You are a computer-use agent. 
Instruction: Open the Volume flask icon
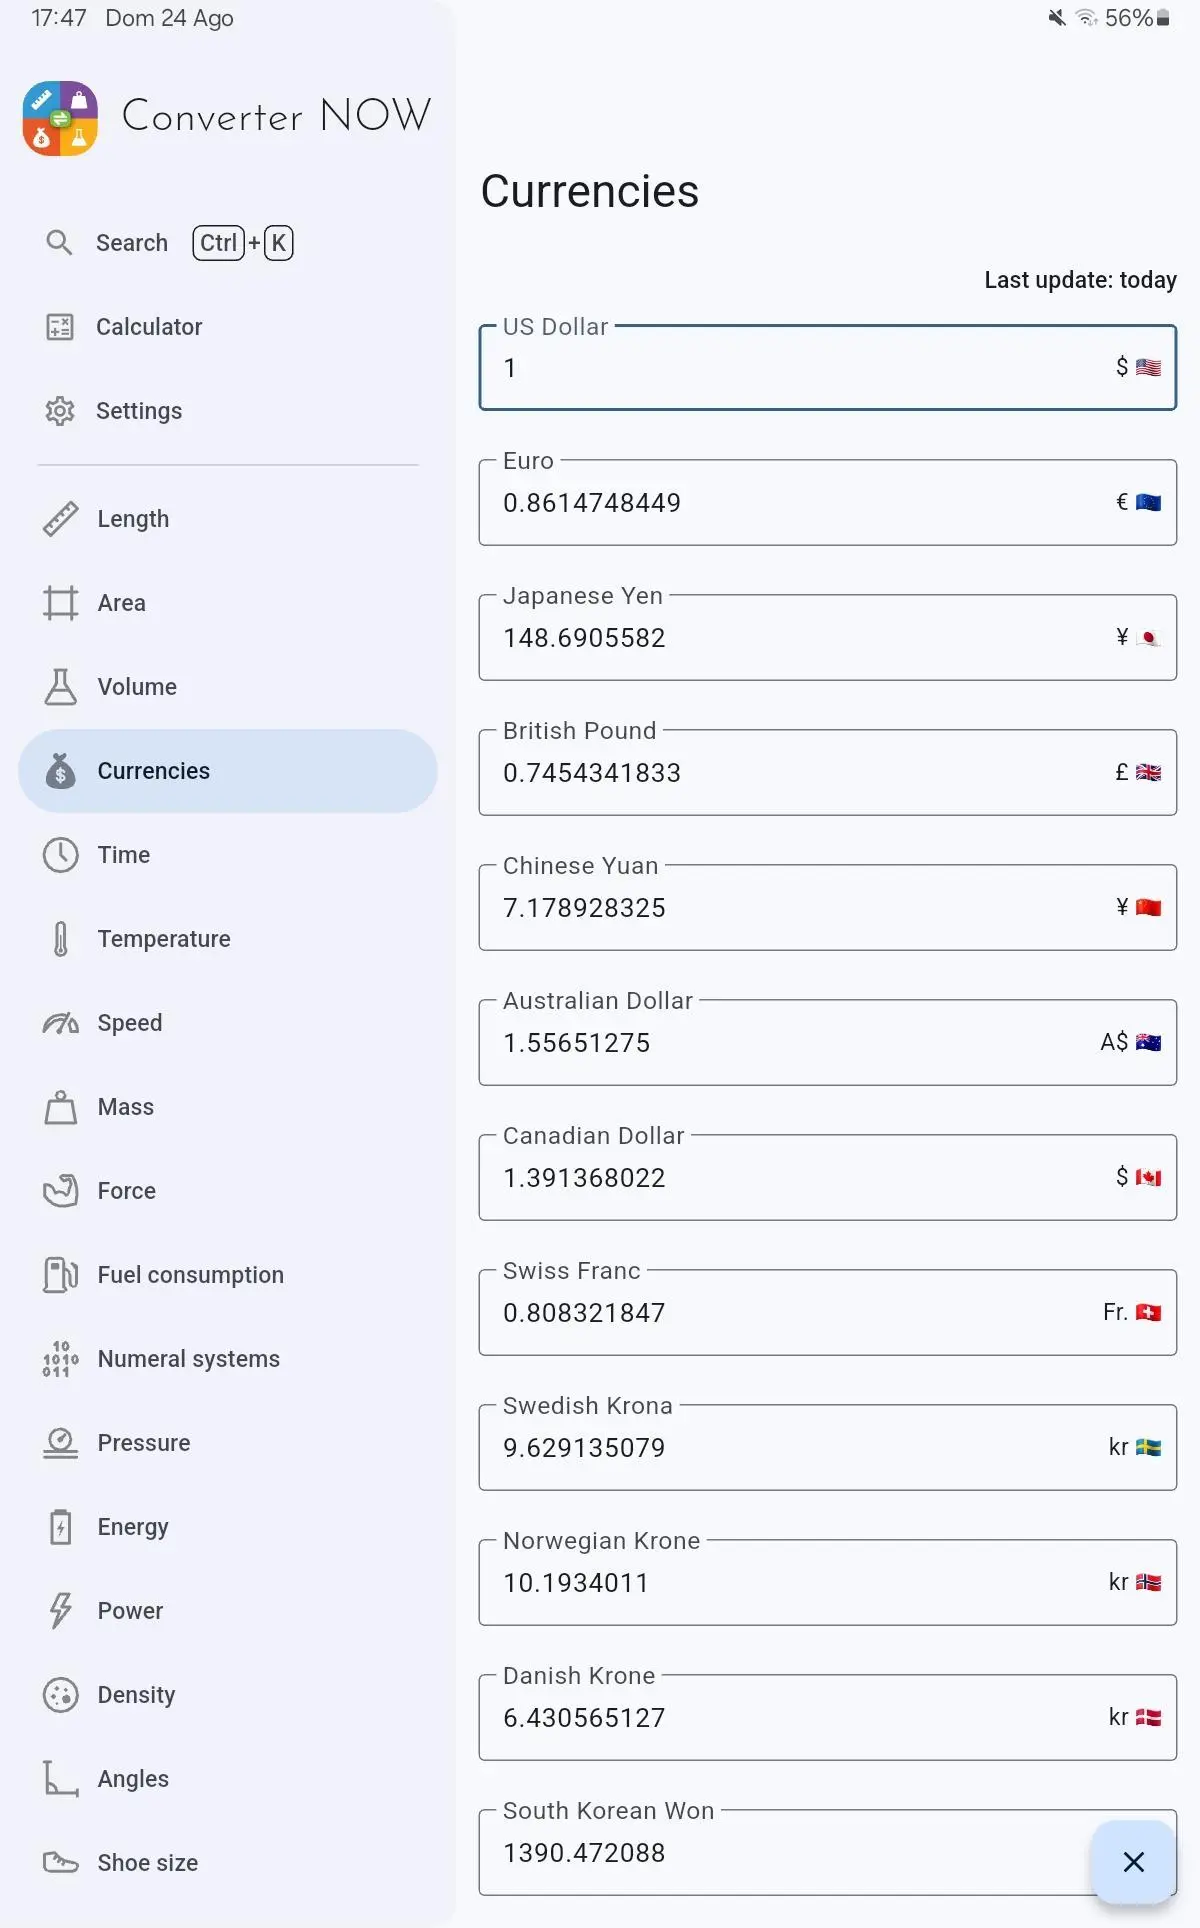(60, 687)
